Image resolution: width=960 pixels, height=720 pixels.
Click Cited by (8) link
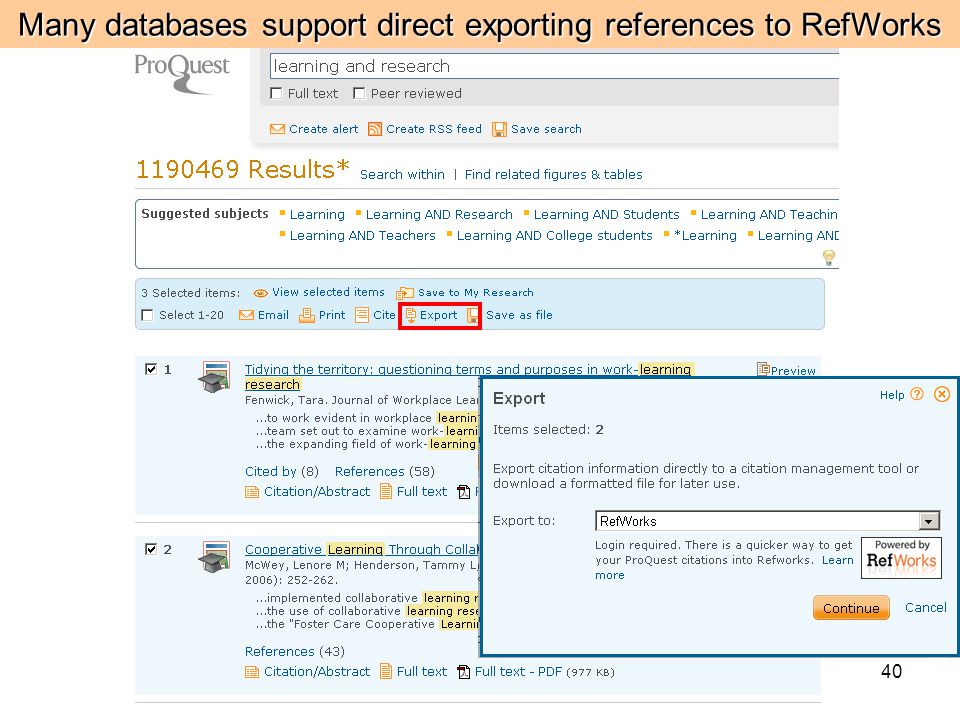(x=282, y=471)
